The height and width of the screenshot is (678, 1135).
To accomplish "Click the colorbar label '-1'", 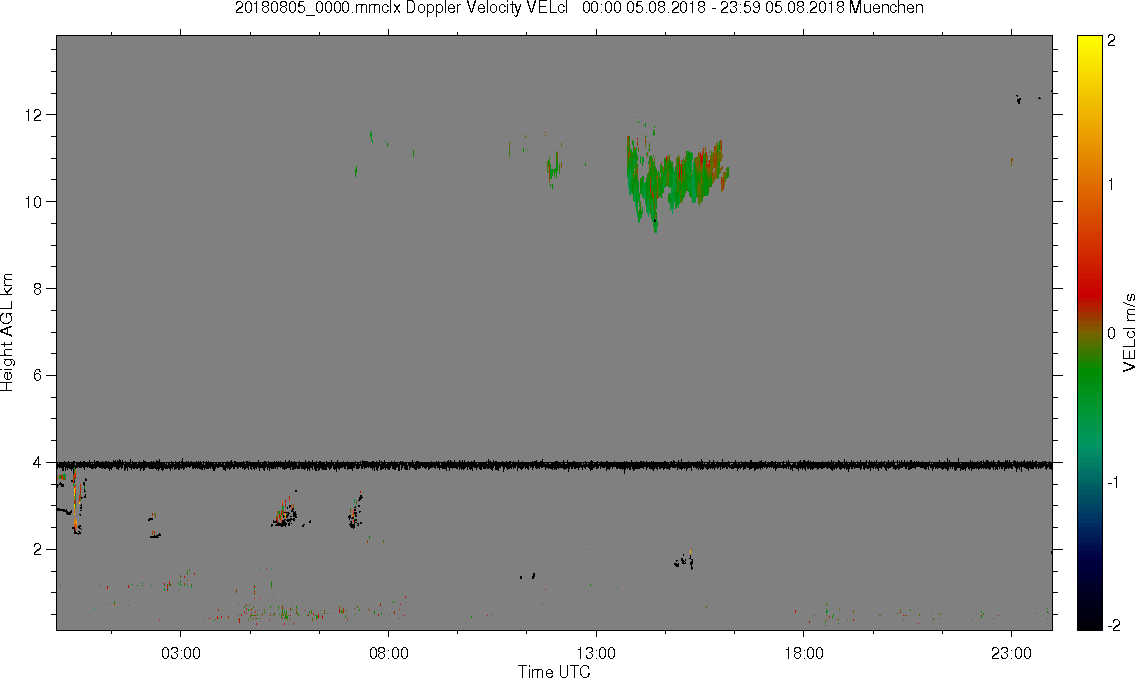I will click(x=1113, y=483).
